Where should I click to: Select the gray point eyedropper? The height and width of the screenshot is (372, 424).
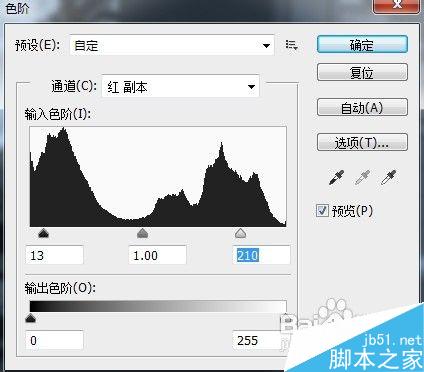pos(362,177)
